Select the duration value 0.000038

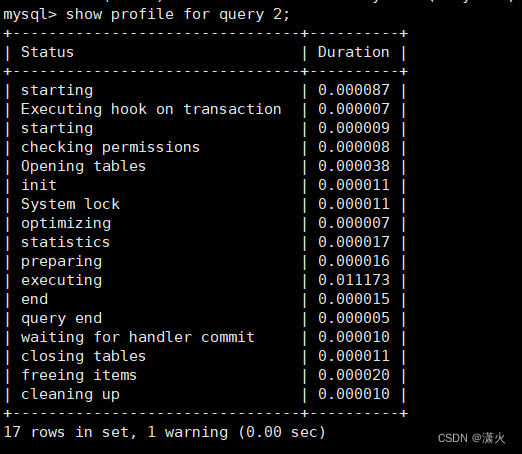pos(354,166)
